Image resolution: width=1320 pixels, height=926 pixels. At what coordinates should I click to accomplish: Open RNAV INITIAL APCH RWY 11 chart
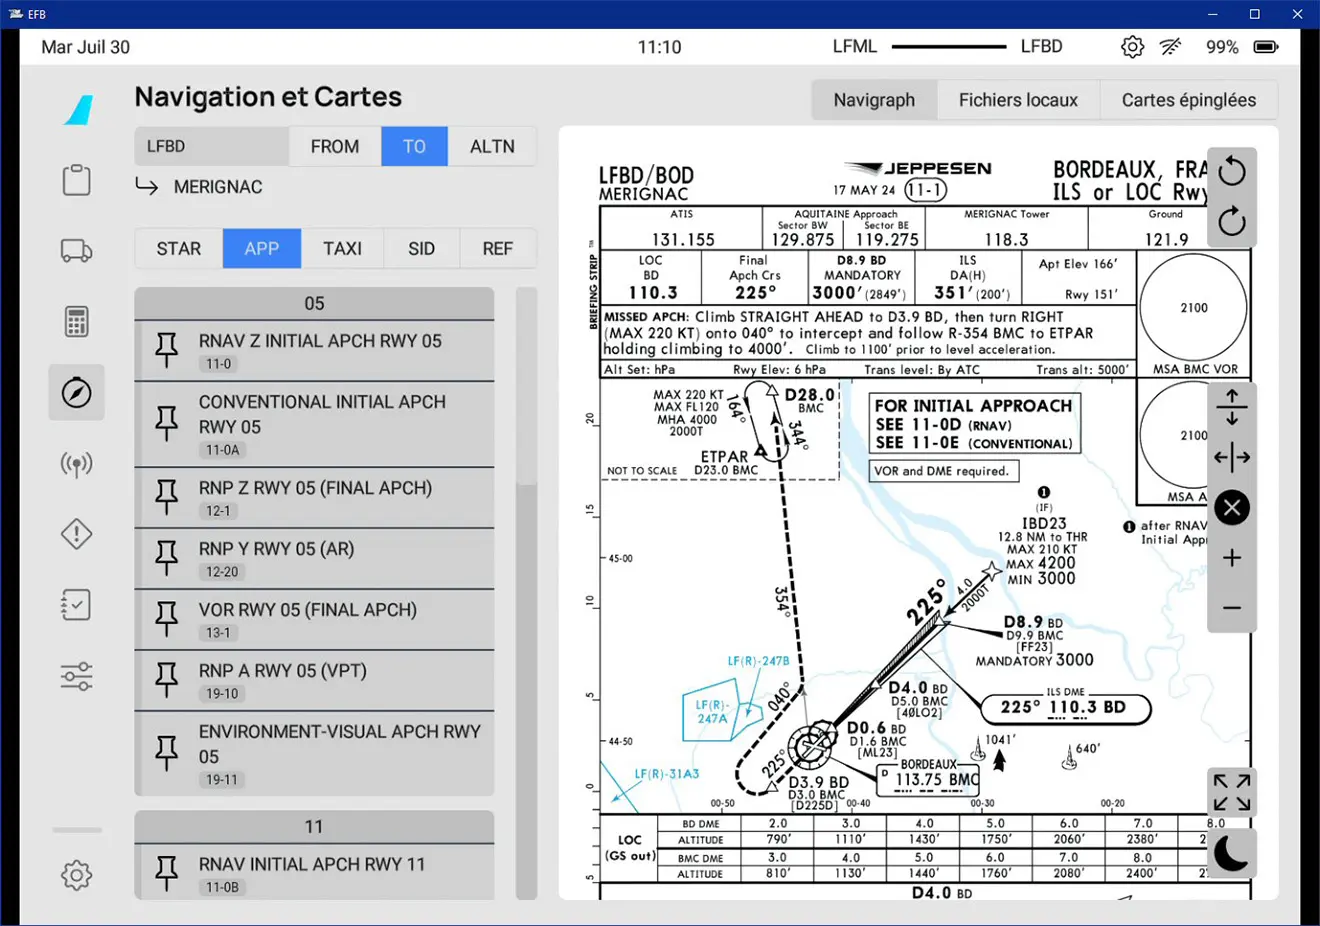314,873
